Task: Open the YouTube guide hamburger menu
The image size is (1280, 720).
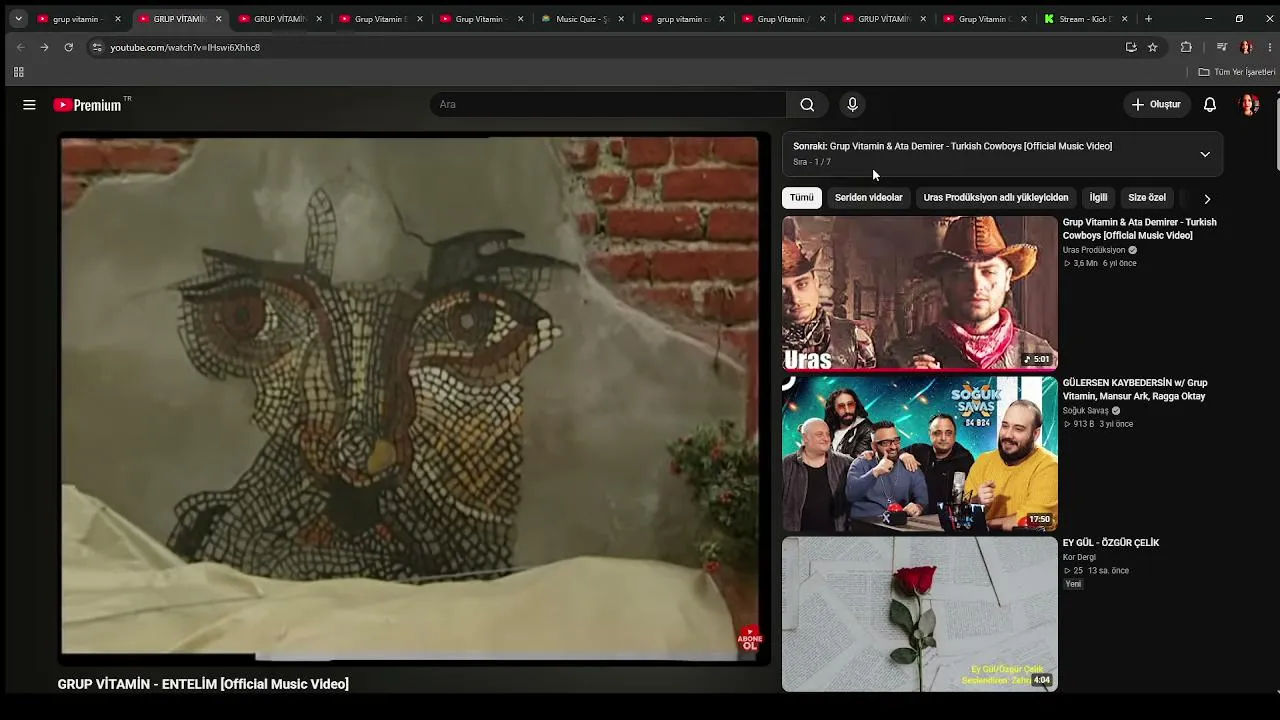Action: (29, 105)
